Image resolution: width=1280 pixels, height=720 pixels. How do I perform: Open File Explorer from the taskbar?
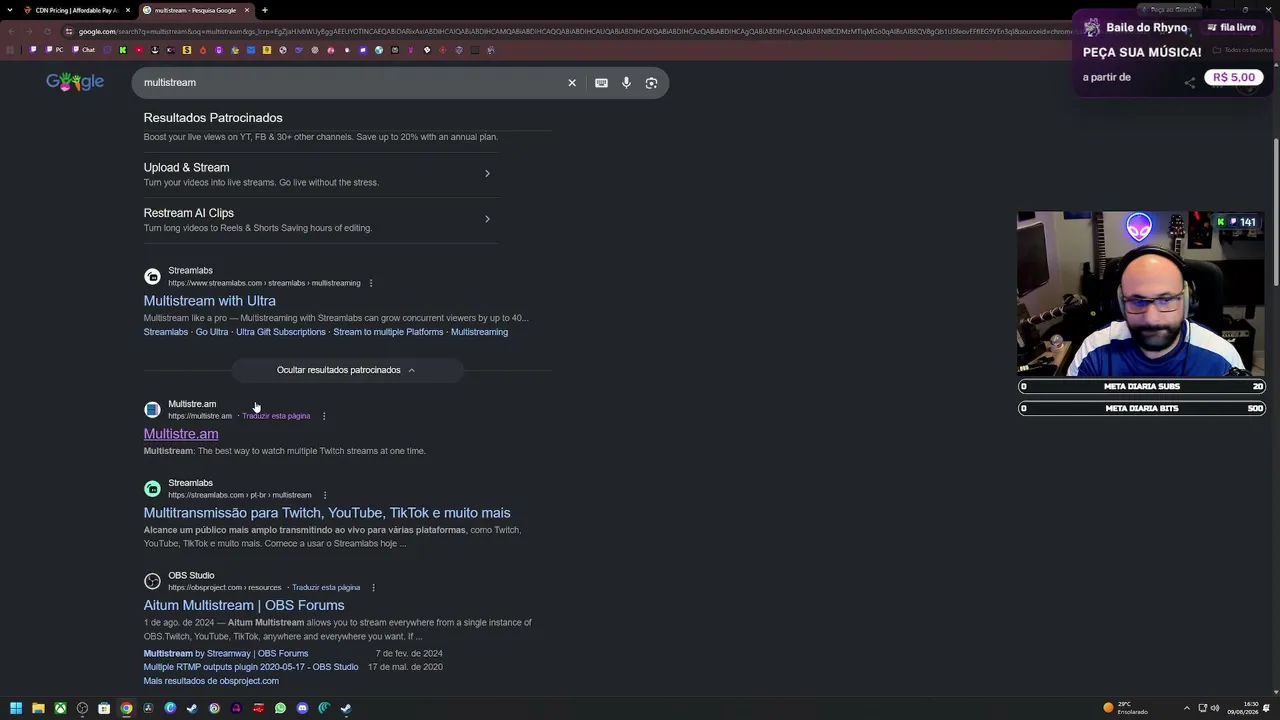click(x=38, y=708)
